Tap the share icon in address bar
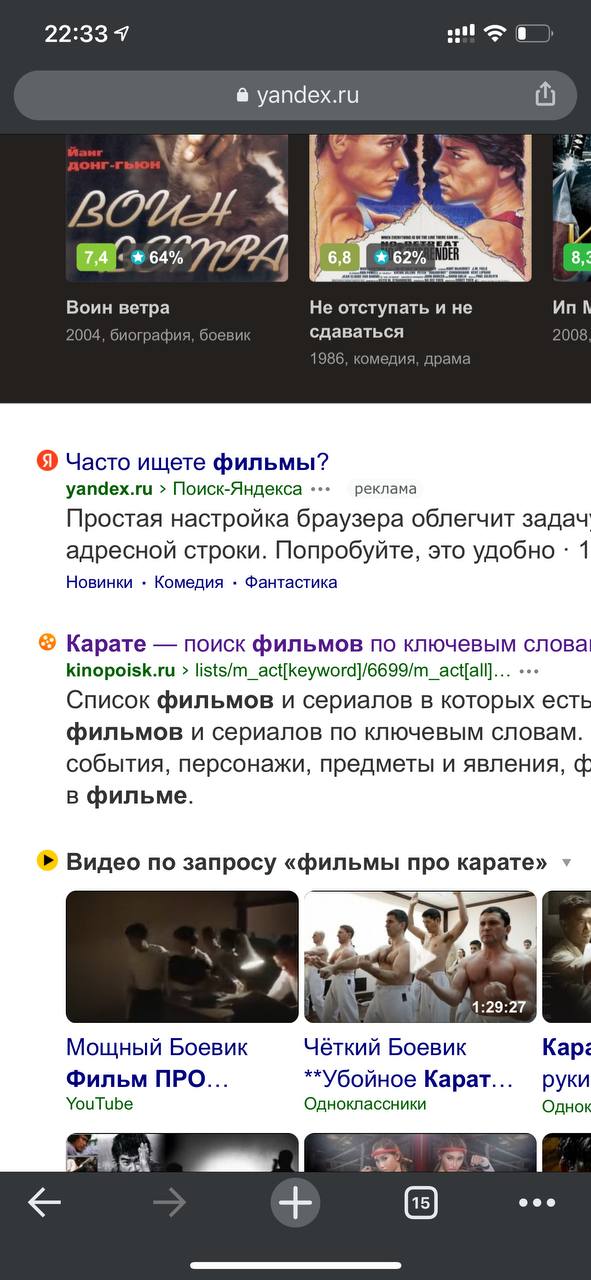Screen dimensions: 591x1280 pos(544,95)
